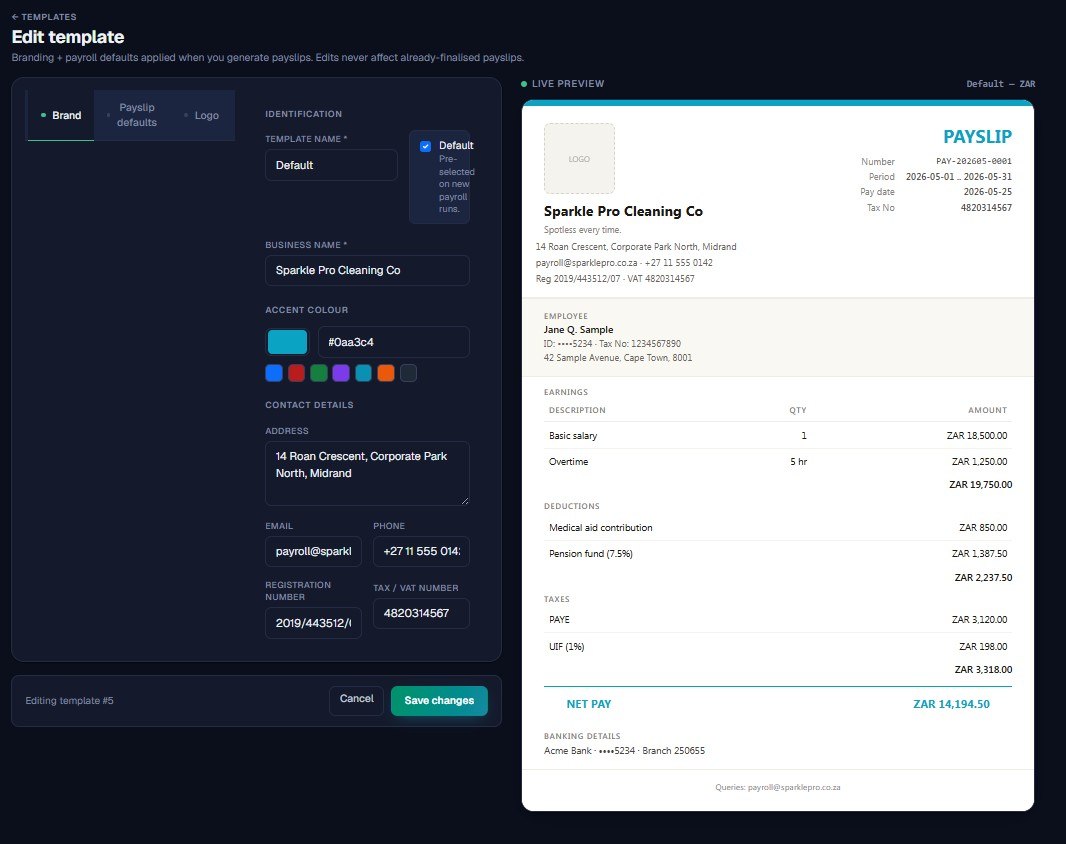1066x844 pixels.
Task: Click the 'Basic salary' earnings row
Action: coord(778,436)
